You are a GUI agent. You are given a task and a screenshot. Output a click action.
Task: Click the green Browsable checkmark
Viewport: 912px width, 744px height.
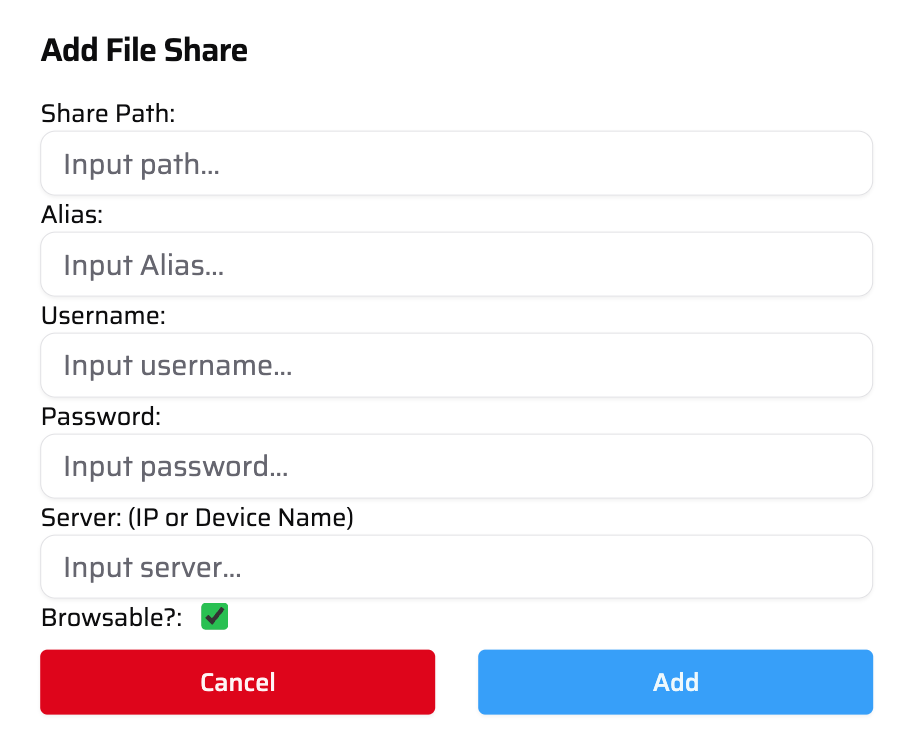pyautogui.click(x=214, y=617)
